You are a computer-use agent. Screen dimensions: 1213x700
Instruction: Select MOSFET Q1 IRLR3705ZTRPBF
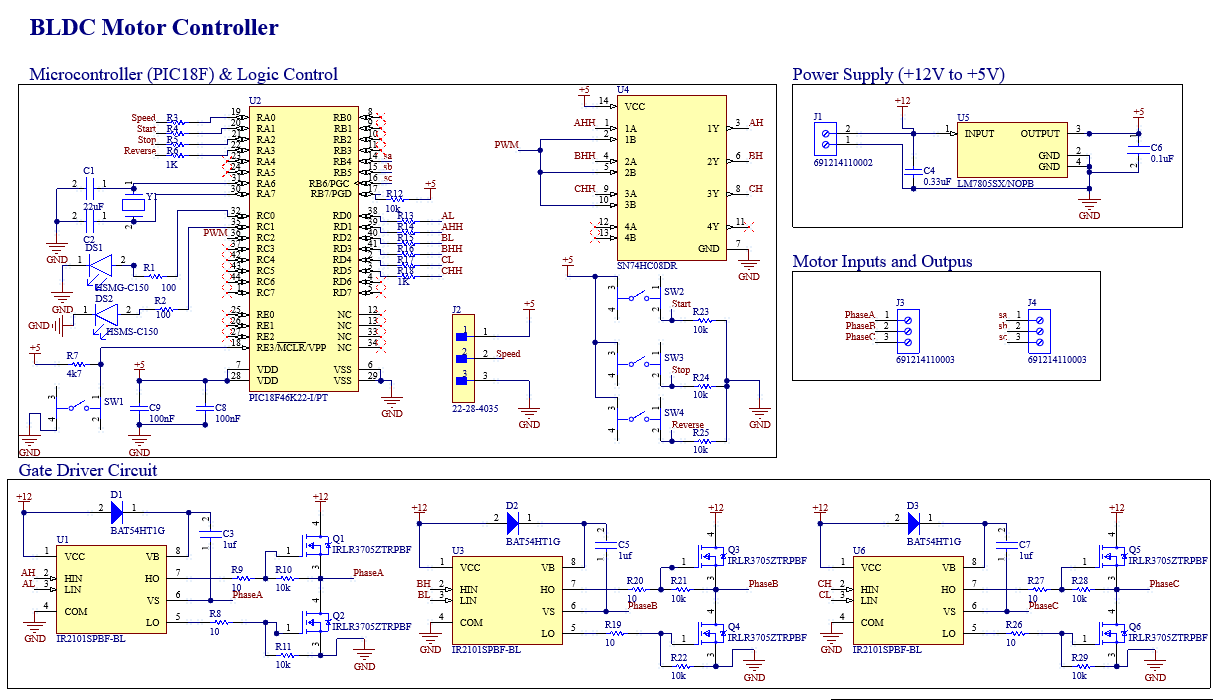(318, 548)
